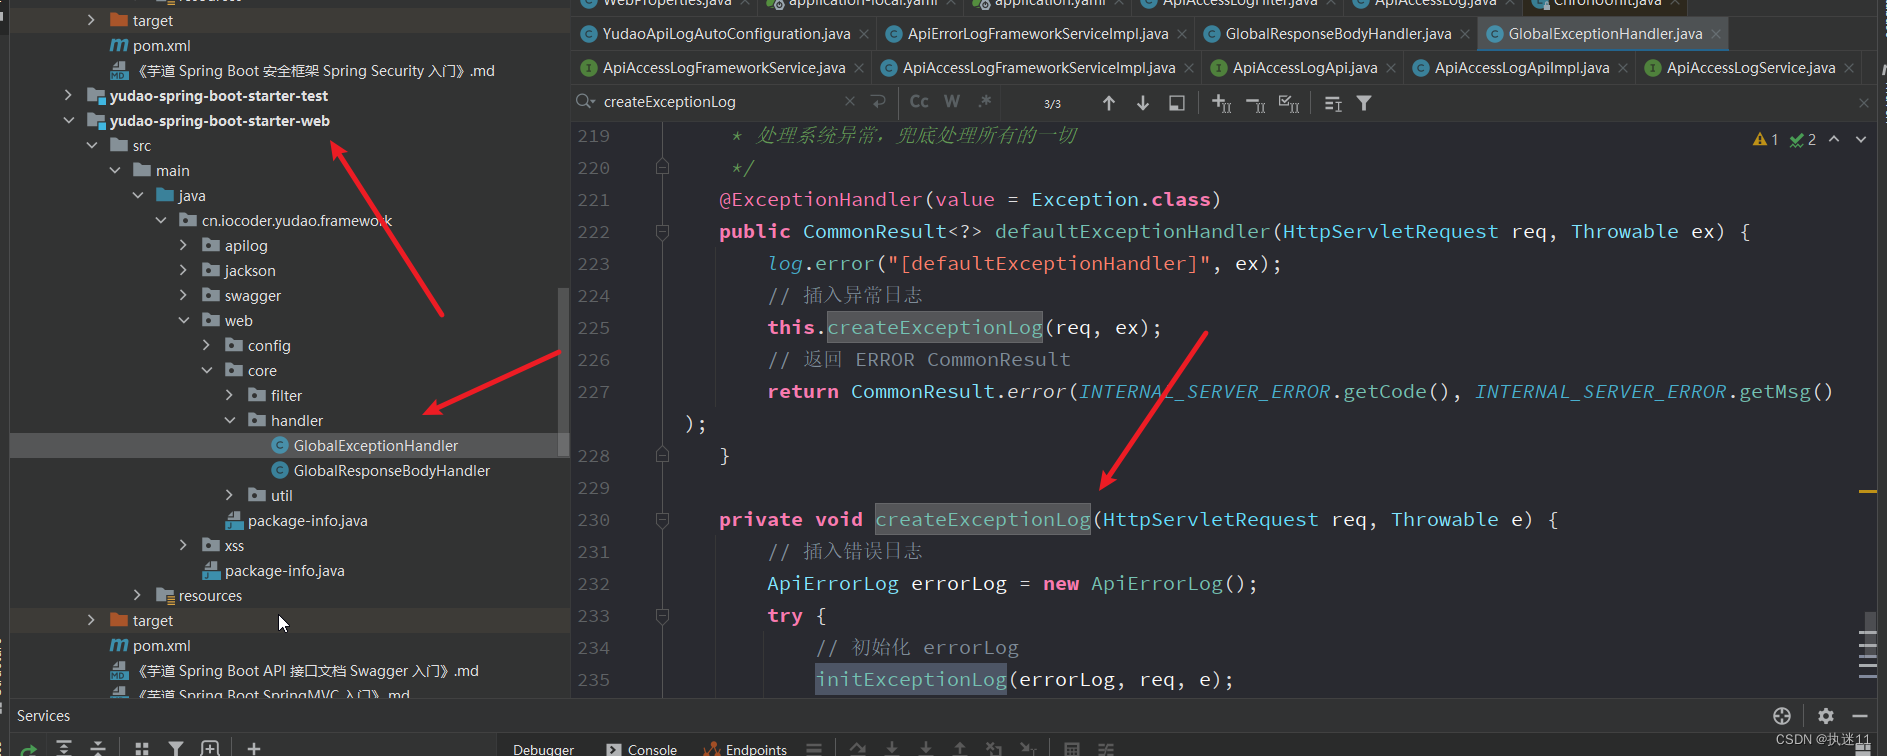Viewport: 1887px width, 756px height.
Task: Collapse the src folder
Action: [x=91, y=146]
